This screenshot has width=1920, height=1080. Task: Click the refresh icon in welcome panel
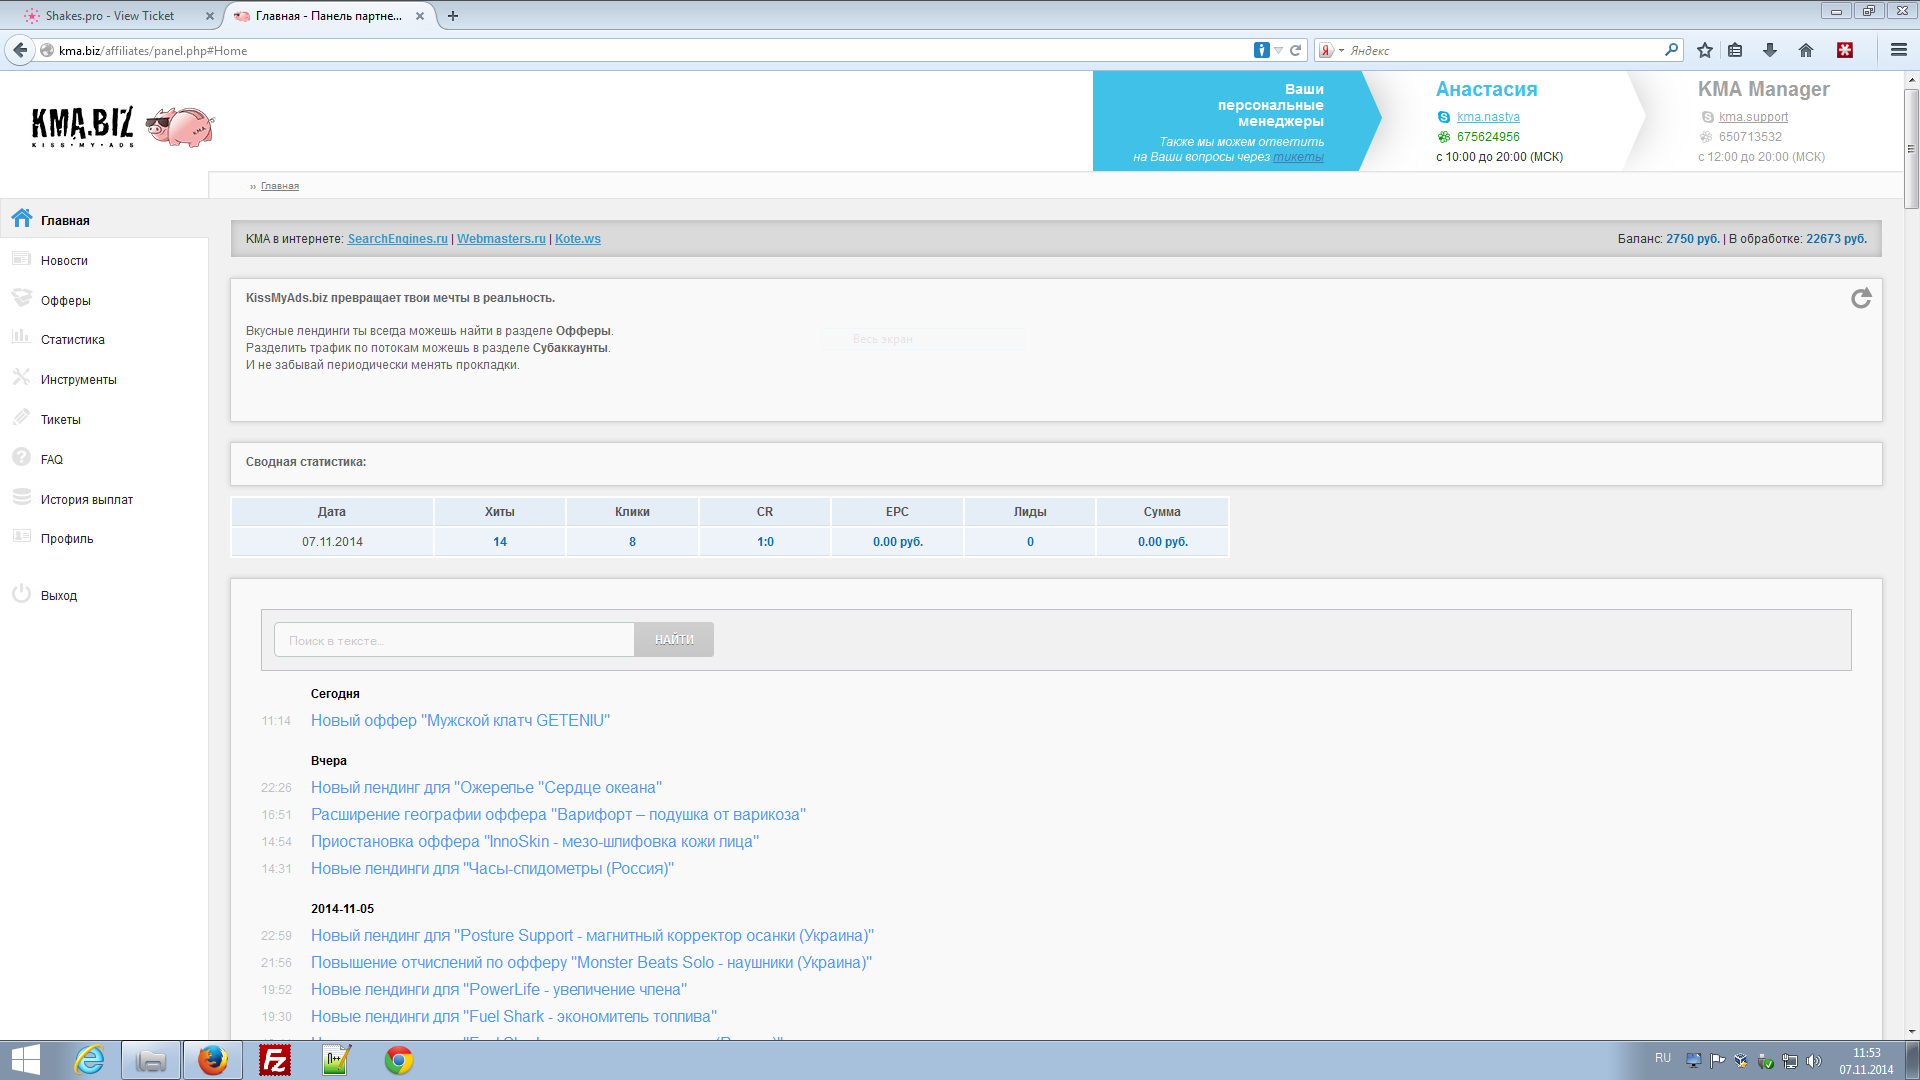click(1860, 298)
